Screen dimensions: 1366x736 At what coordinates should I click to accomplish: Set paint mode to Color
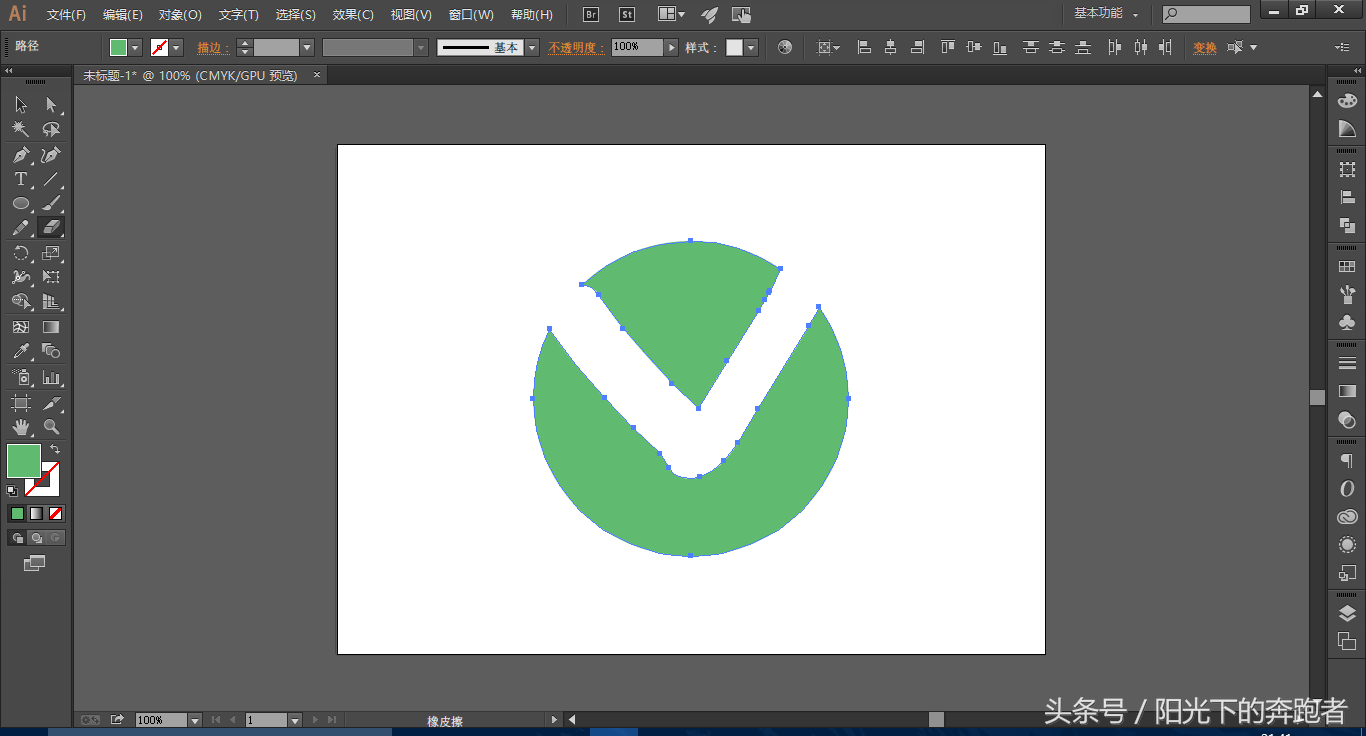[17, 513]
